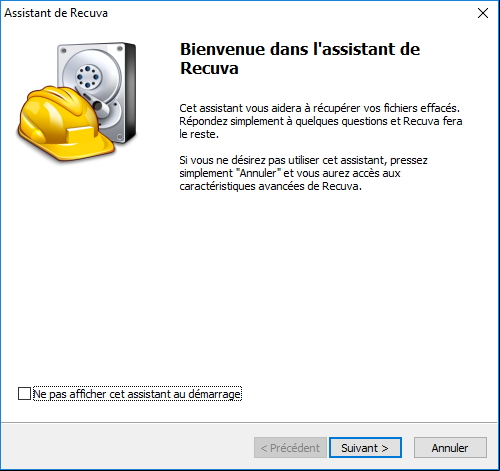Click the screw at the hard drive's top-left corner
Viewport: 500px width, 471px height.
point(63,51)
